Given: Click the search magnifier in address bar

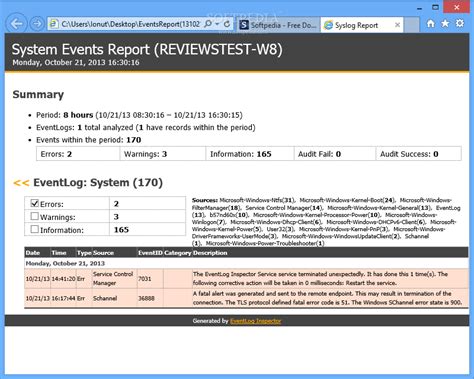Looking at the screenshot, I should [208, 24].
